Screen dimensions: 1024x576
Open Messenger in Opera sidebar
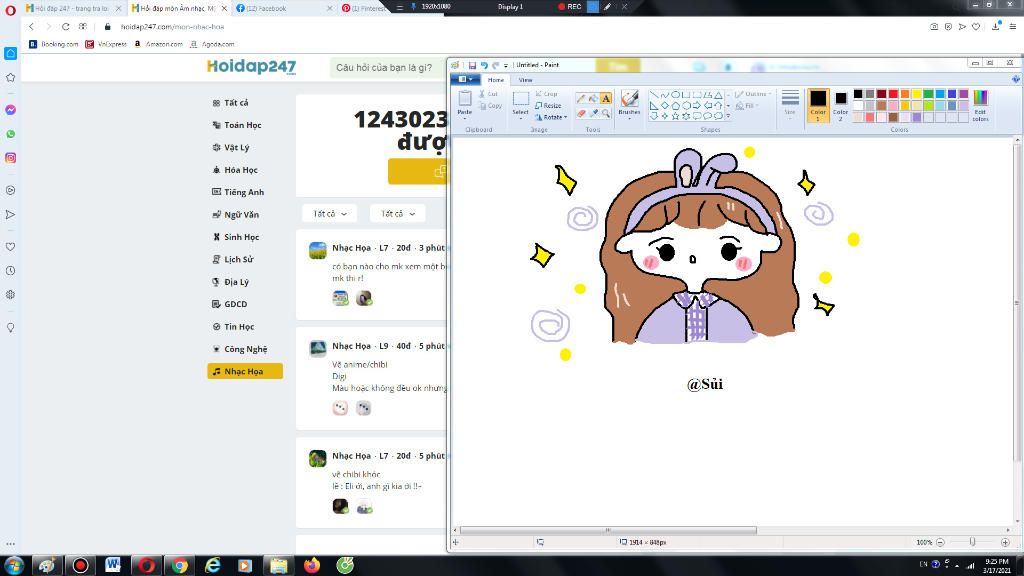coord(10,110)
